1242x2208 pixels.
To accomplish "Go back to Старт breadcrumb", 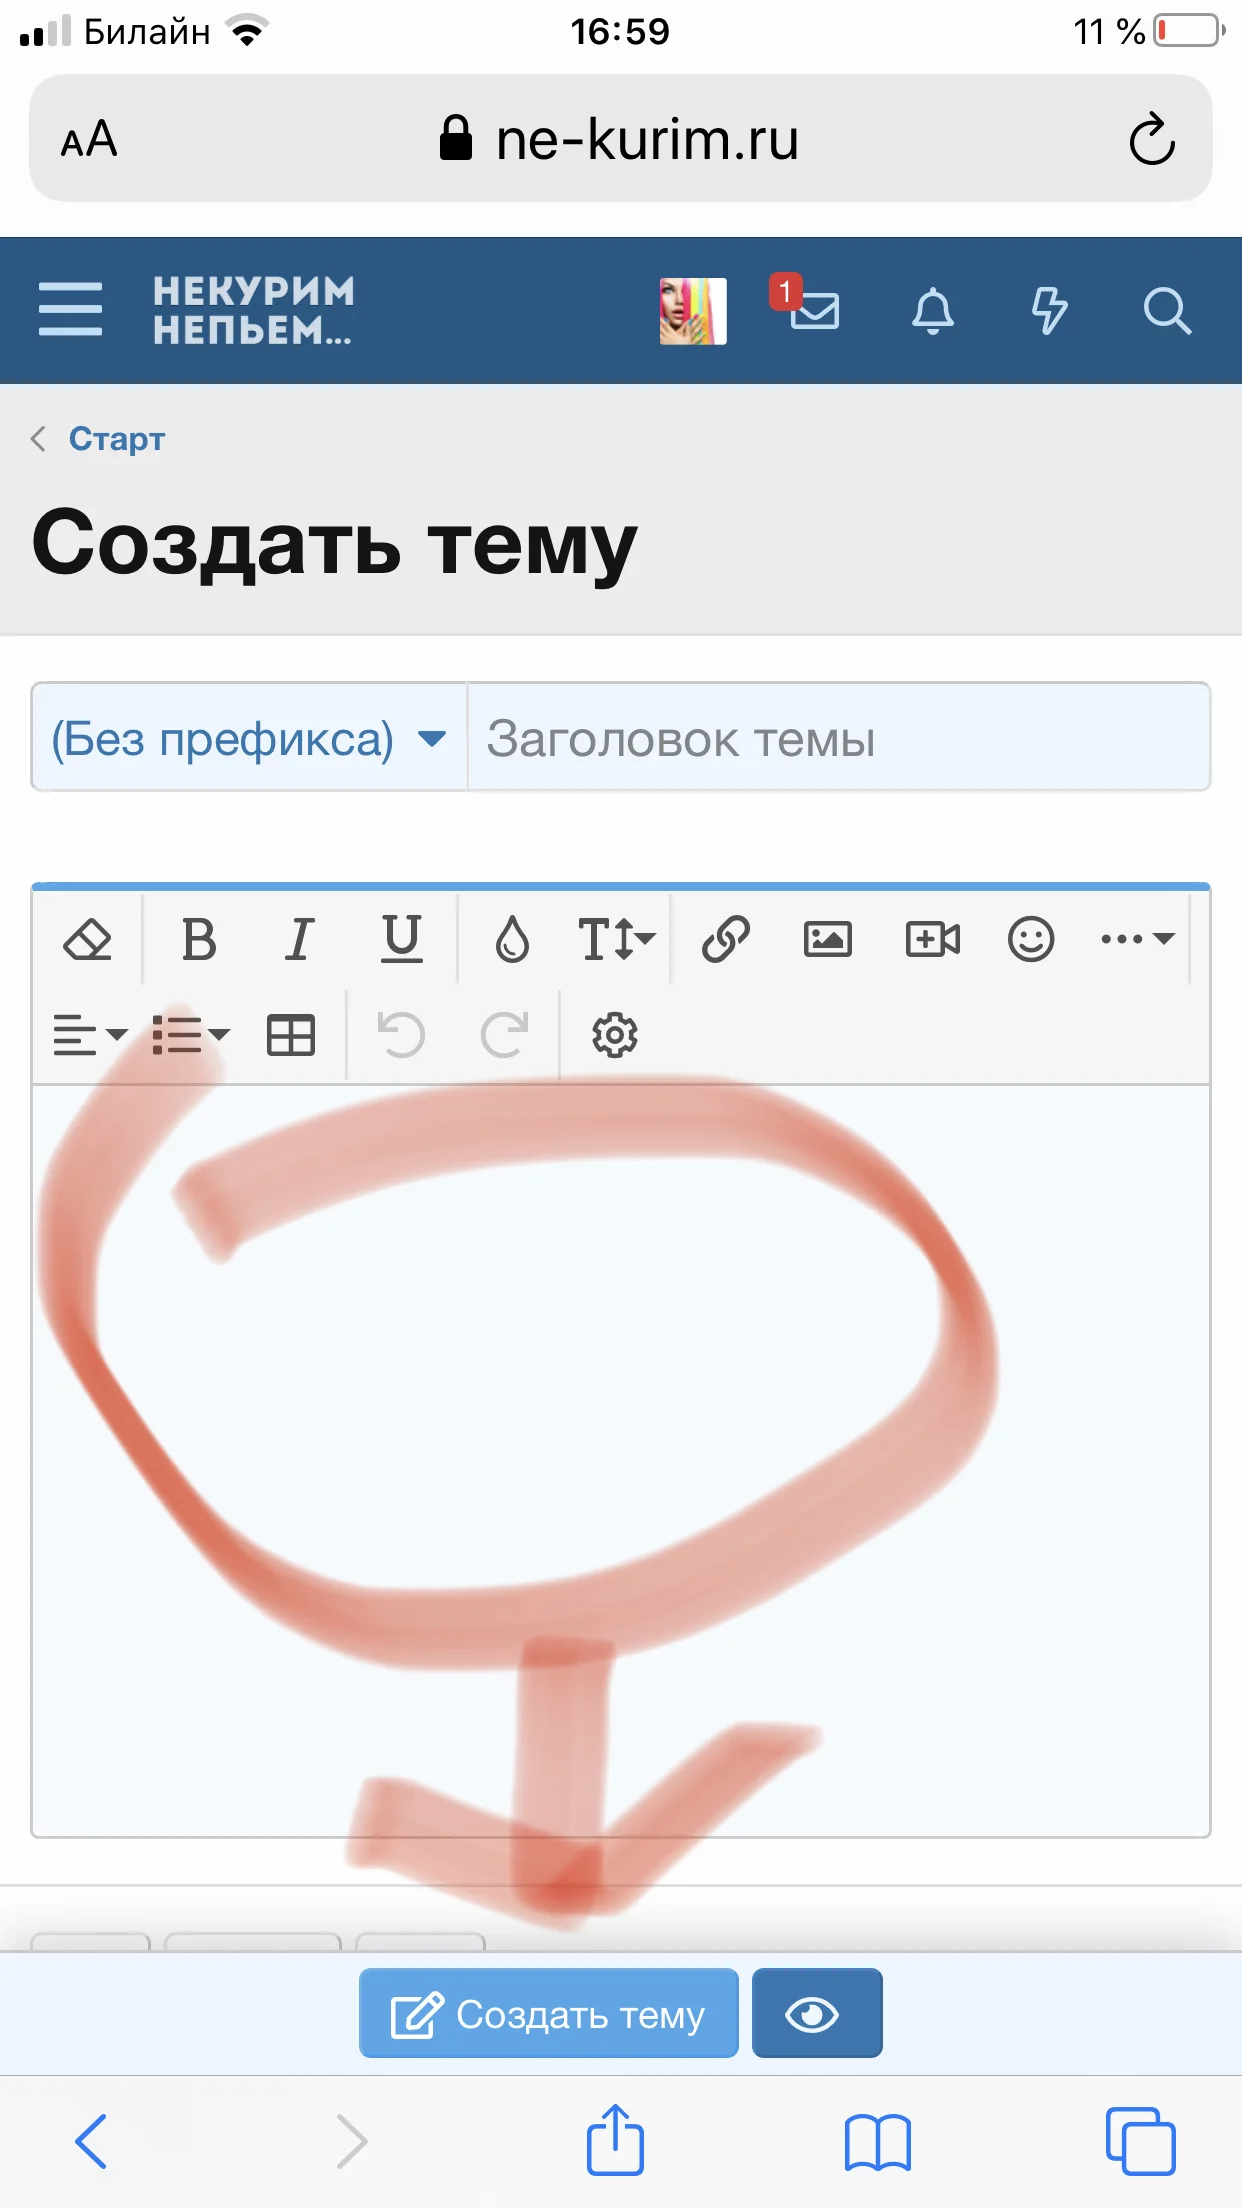I will (x=116, y=438).
